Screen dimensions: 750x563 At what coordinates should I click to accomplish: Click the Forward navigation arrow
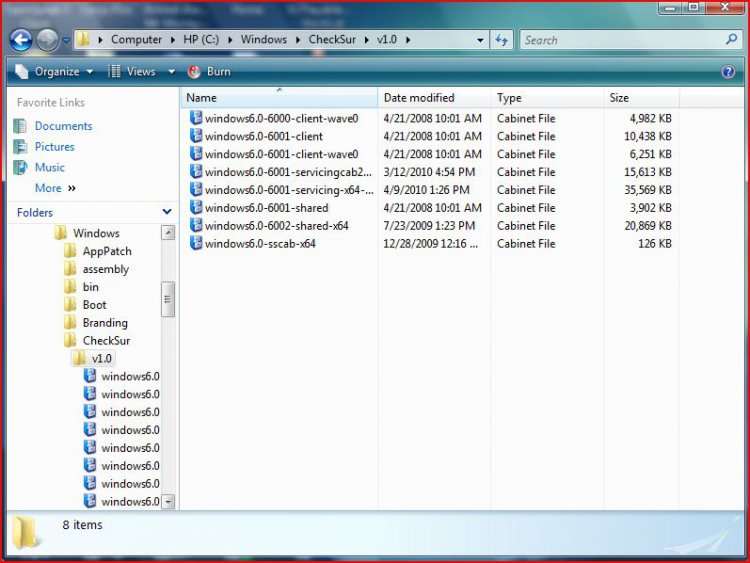click(x=48, y=40)
